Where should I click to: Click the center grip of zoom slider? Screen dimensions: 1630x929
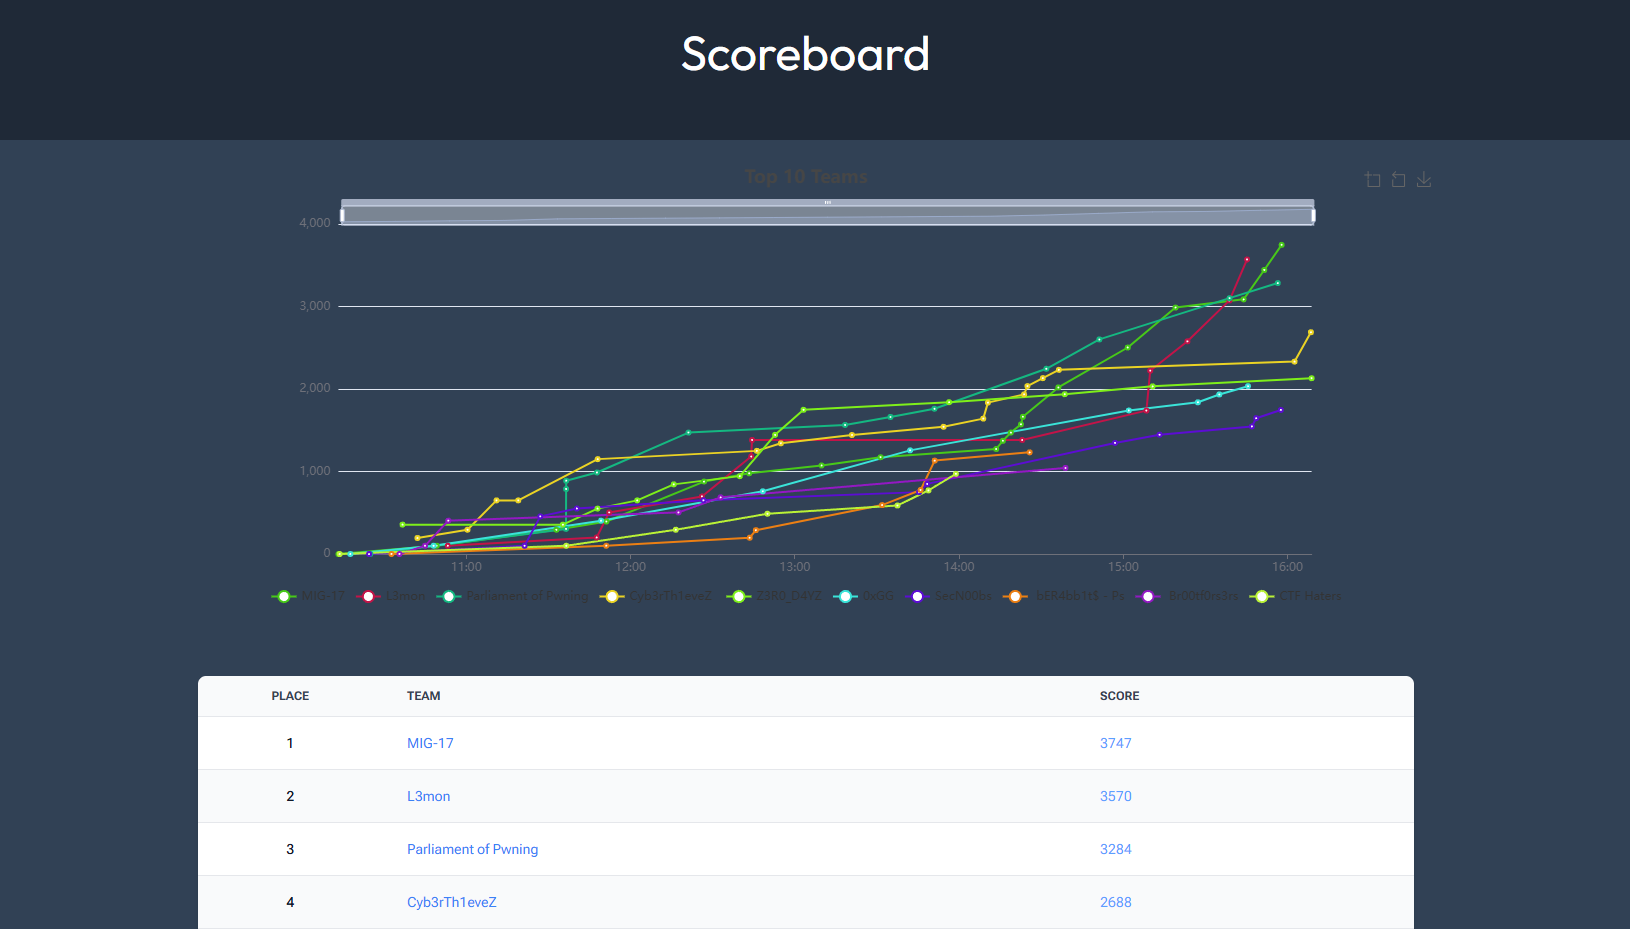827,203
